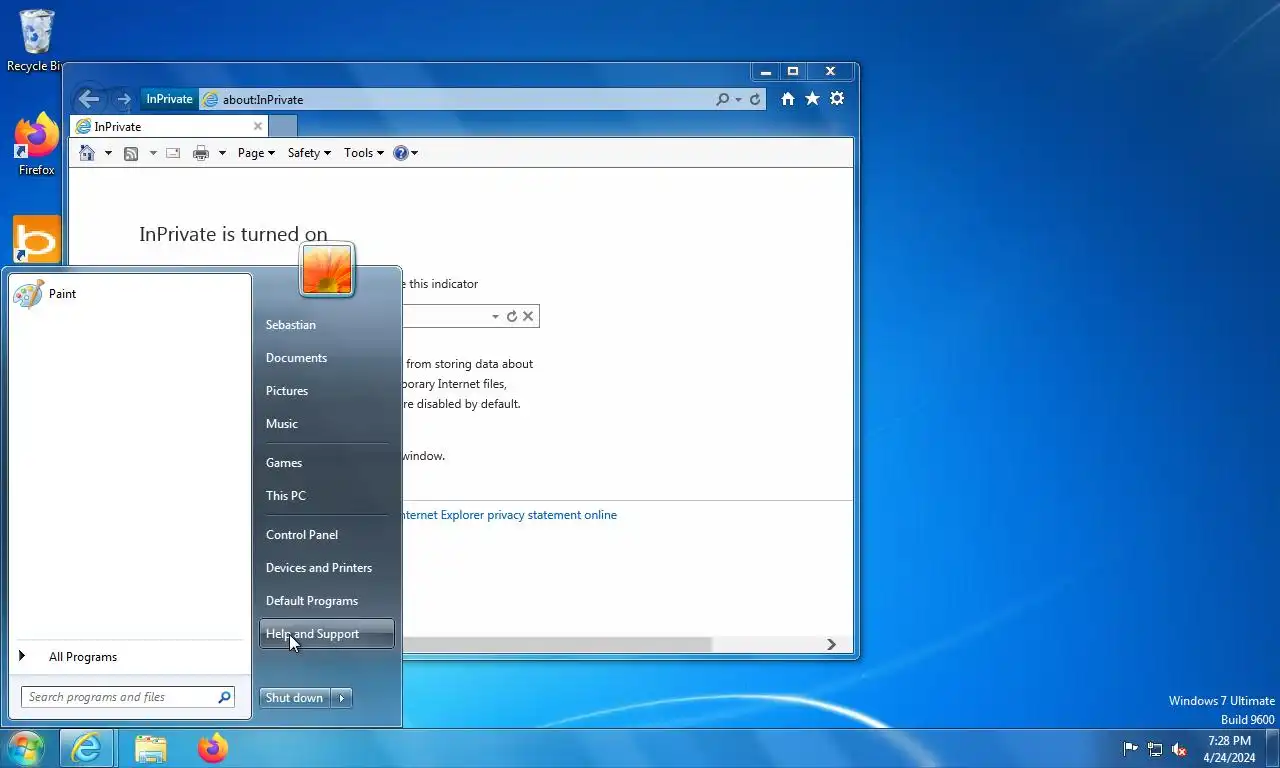Refresh the page from the address bar

pos(755,99)
